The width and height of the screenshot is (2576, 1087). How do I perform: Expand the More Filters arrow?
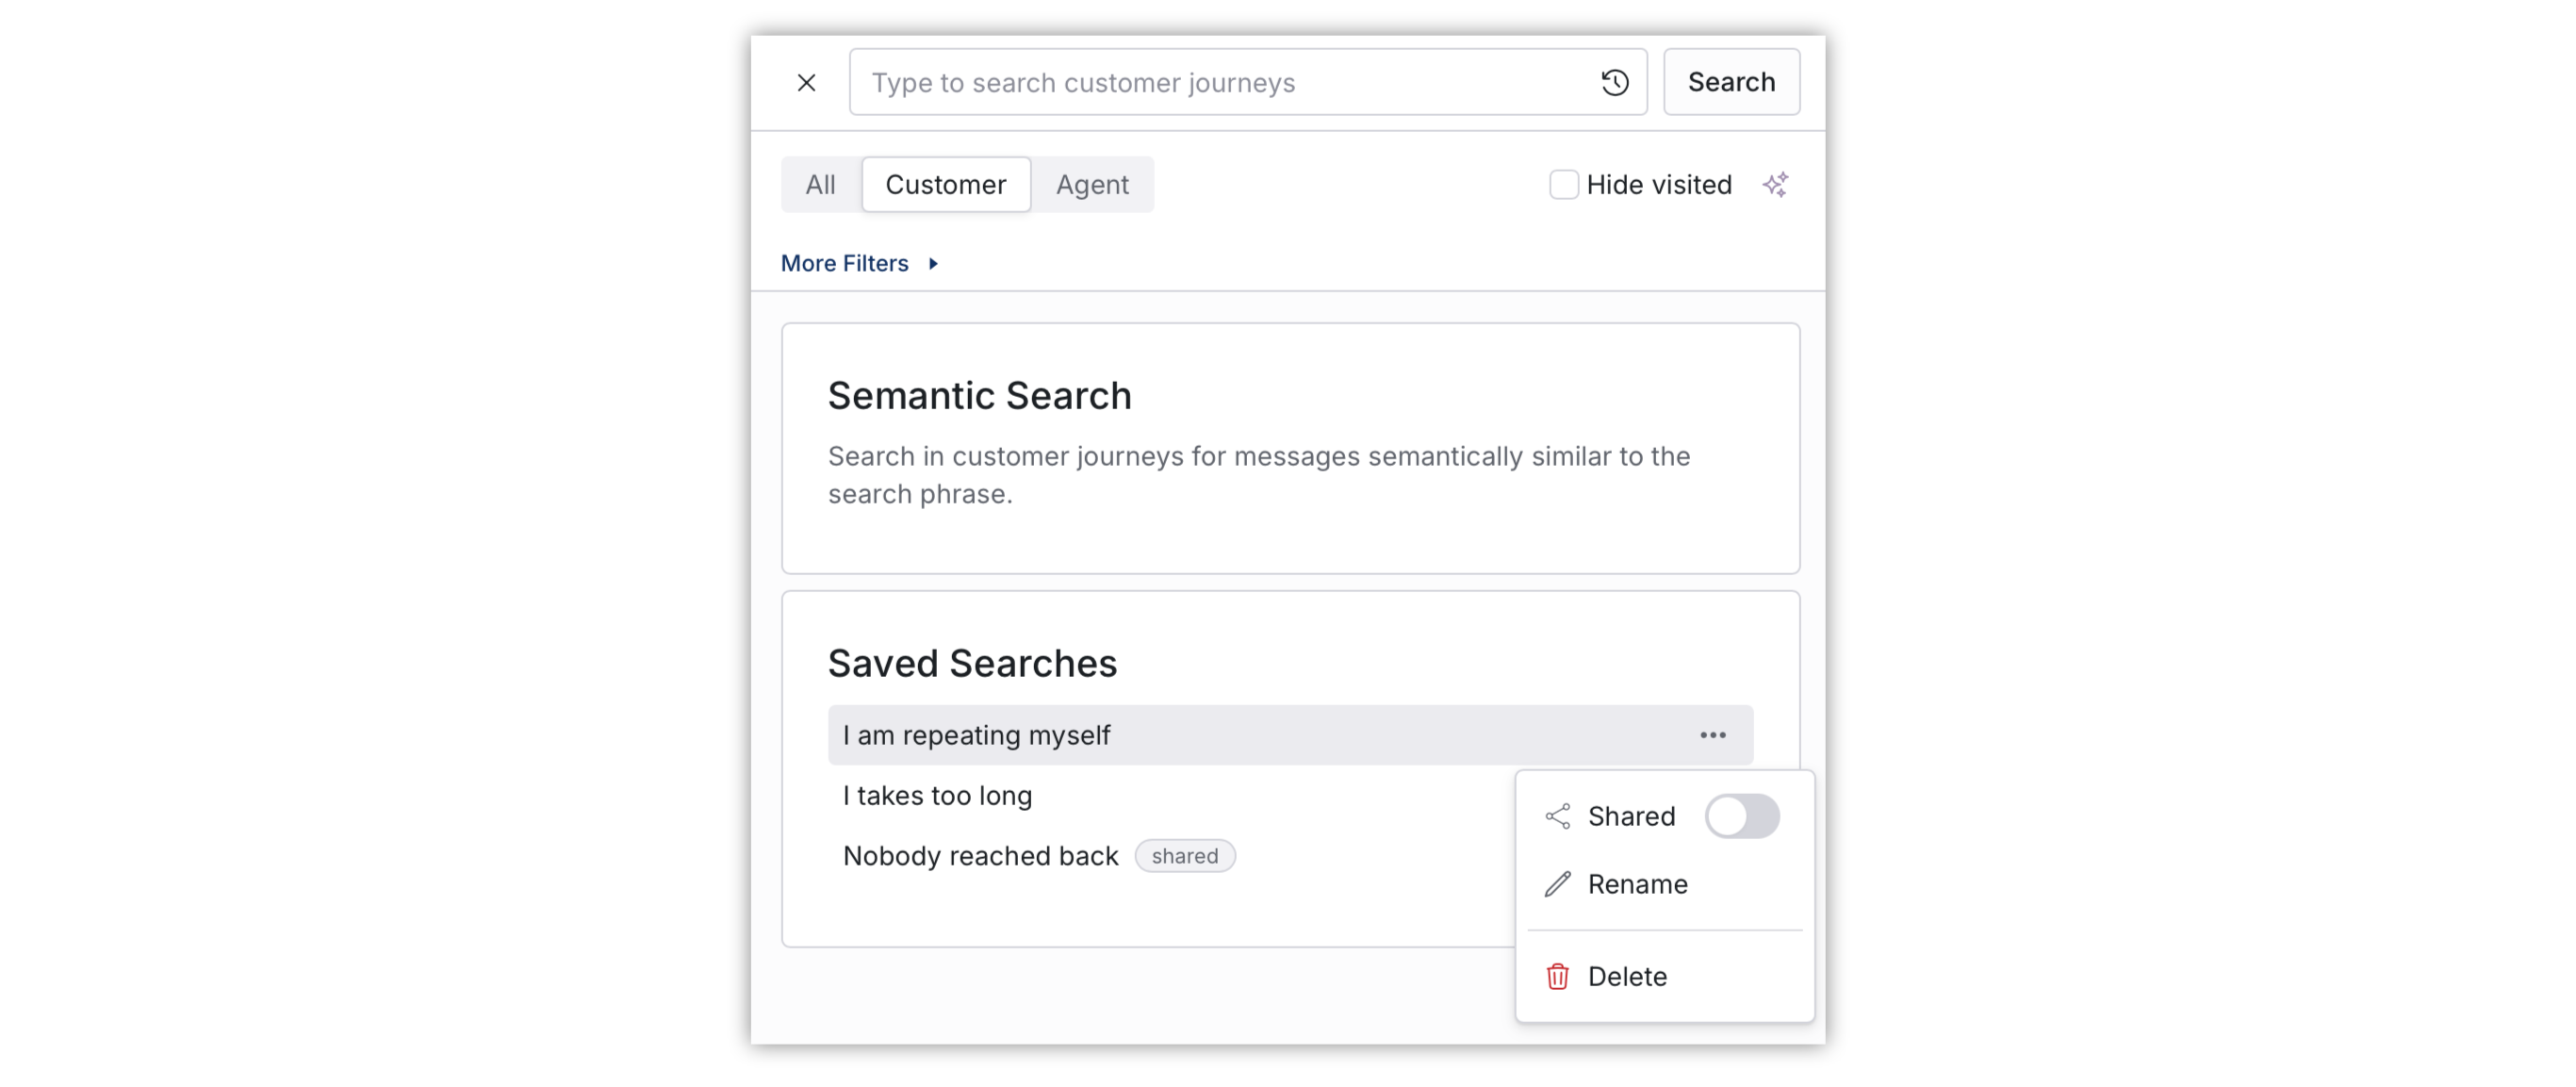[x=933, y=263]
